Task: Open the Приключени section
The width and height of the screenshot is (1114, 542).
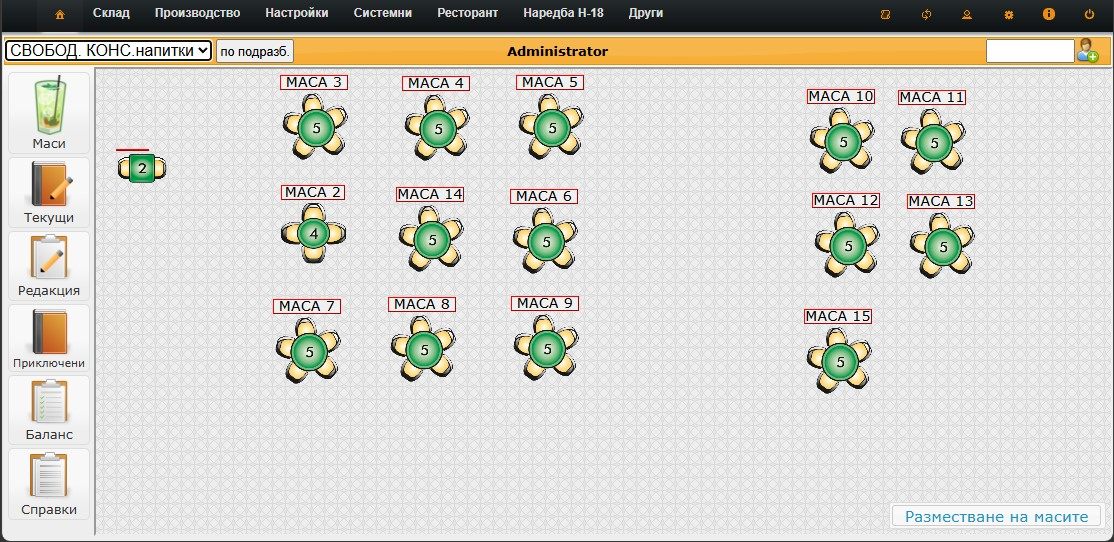Action: click(49, 339)
